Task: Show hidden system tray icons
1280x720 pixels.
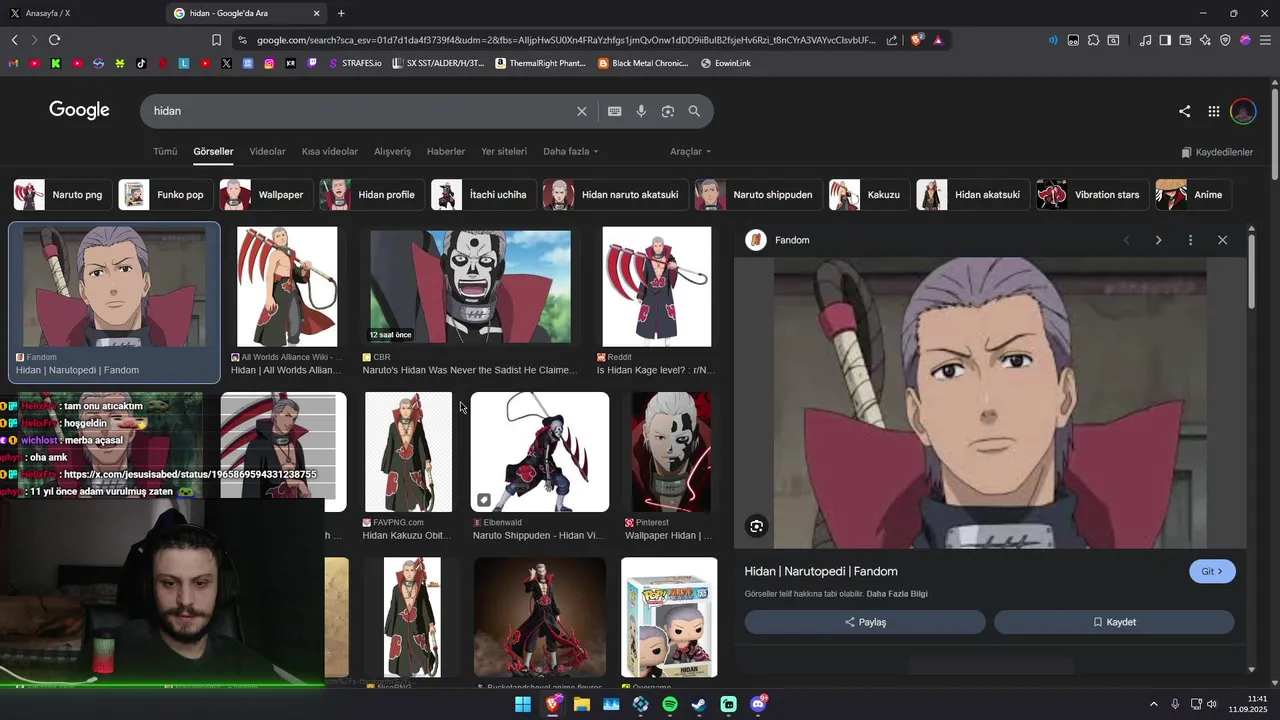Action: tap(1153, 704)
